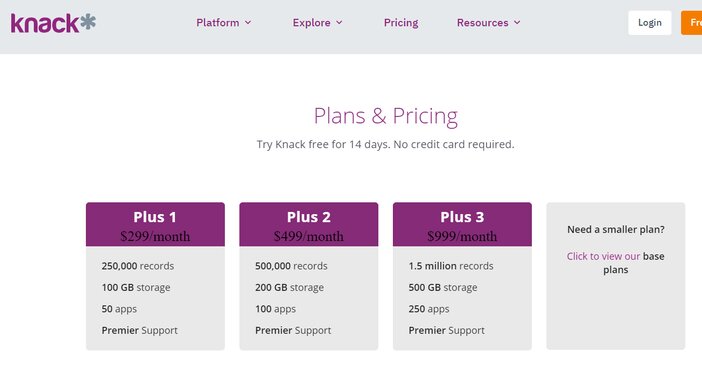The height and width of the screenshot is (366, 702).
Task: Click the $299/month price text
Action: tap(155, 236)
